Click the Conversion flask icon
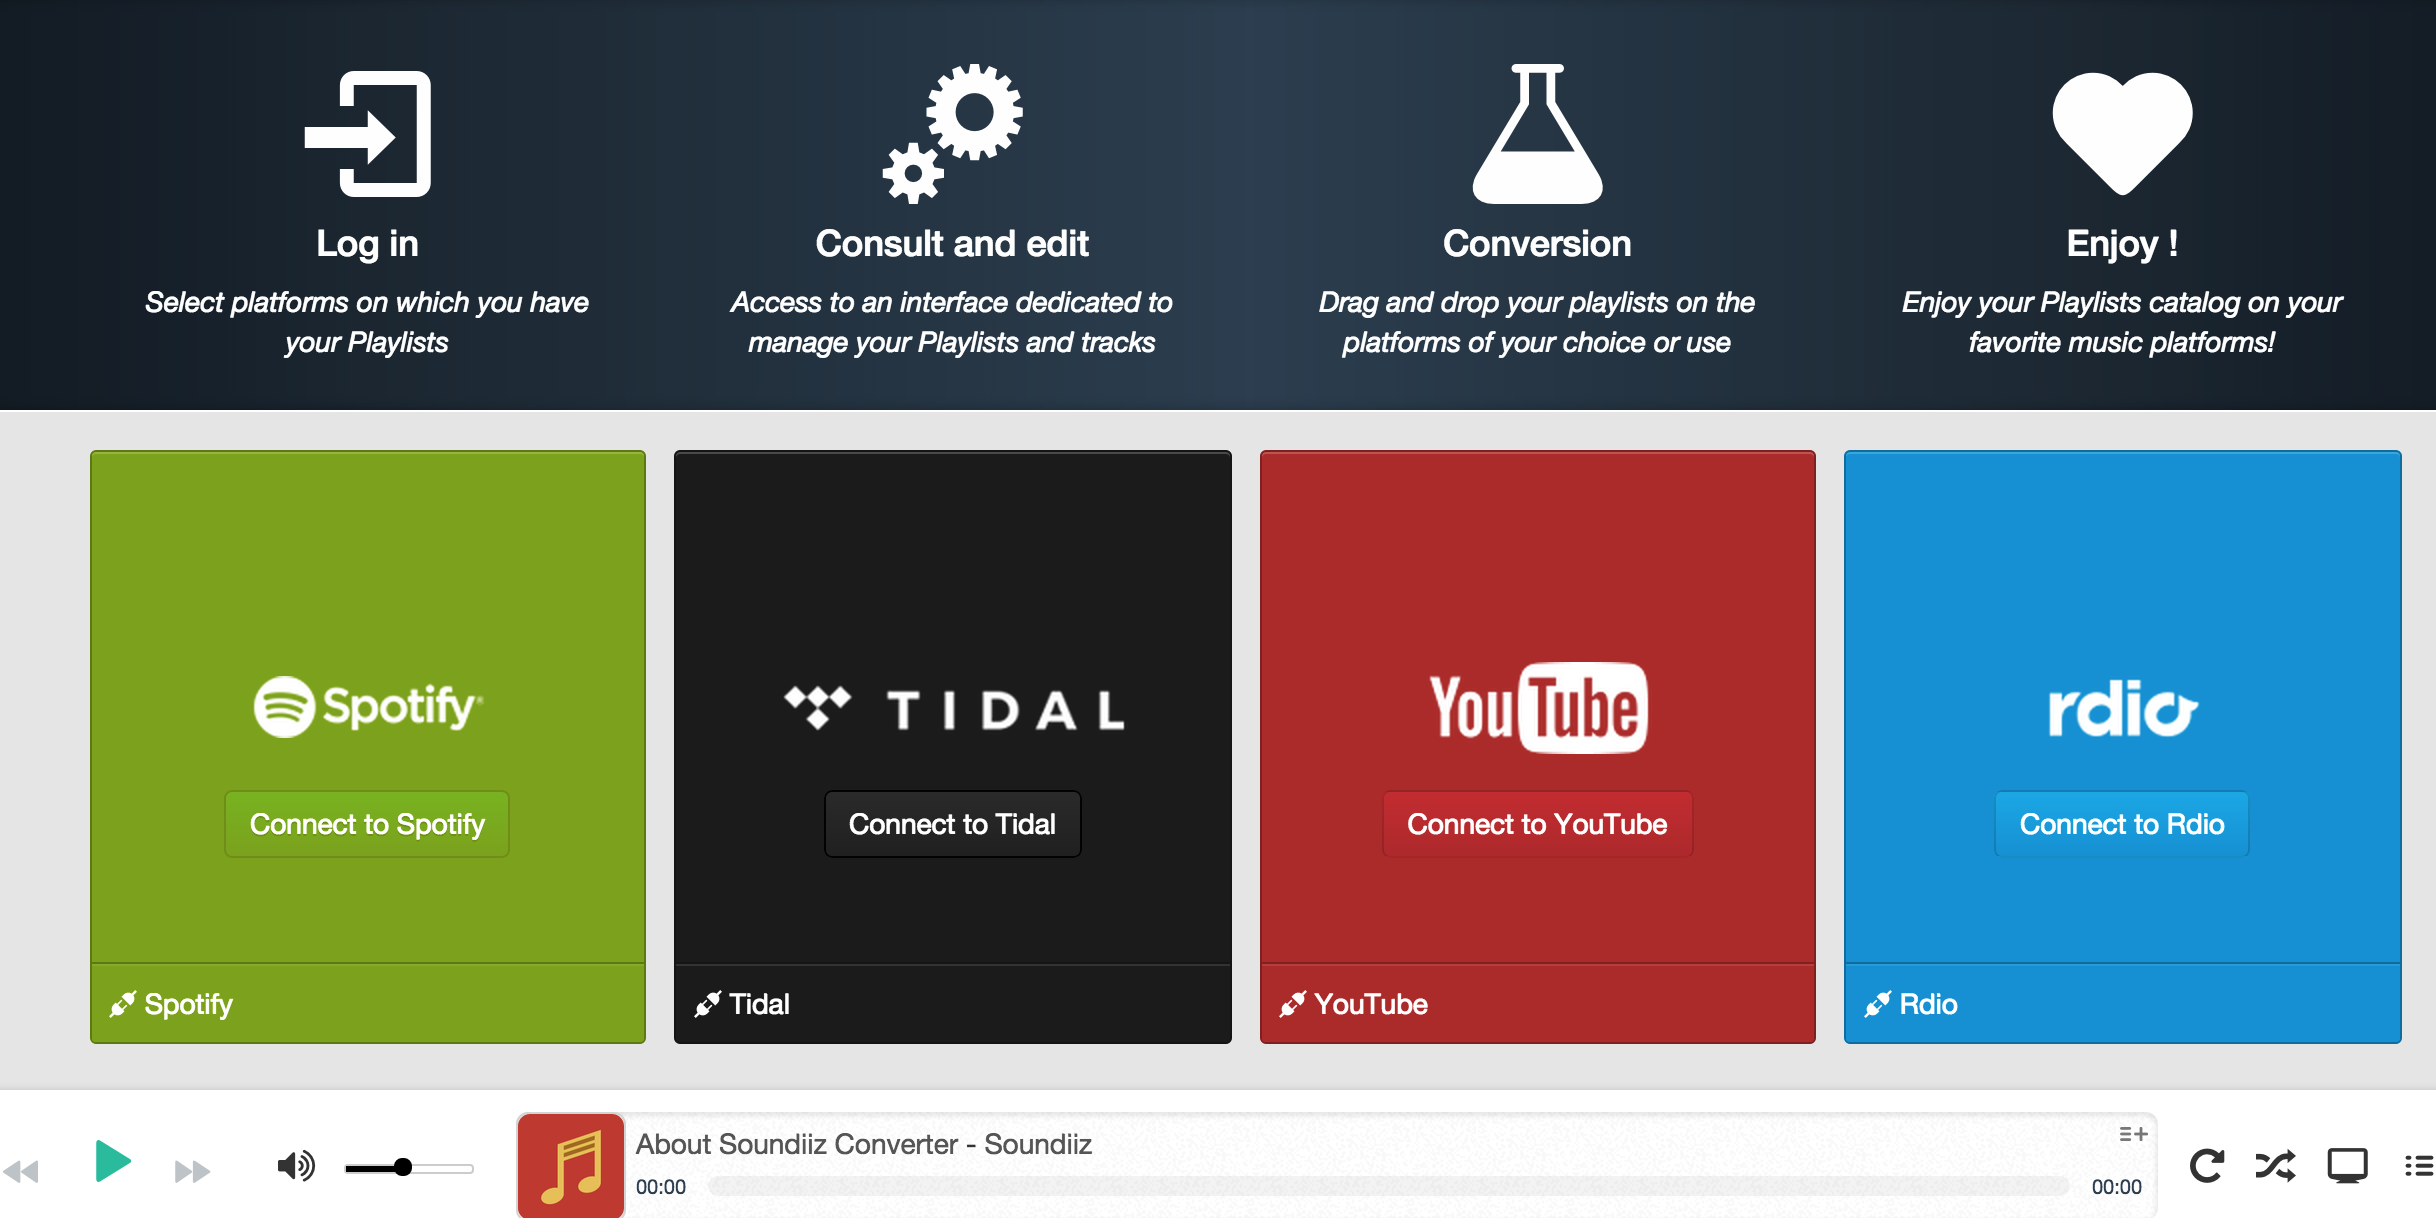Screen dimensions: 2436x1218 (x=1537, y=134)
